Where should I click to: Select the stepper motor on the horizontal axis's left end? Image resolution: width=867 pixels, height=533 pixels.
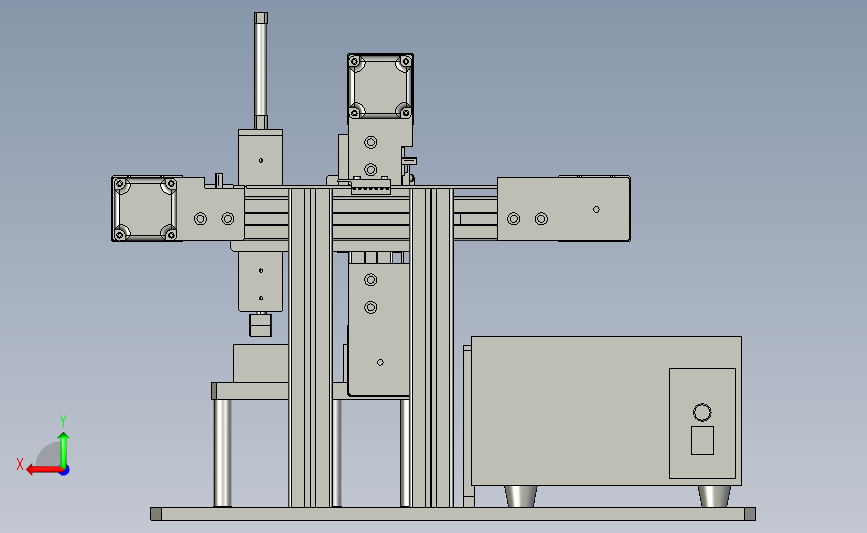[145, 209]
